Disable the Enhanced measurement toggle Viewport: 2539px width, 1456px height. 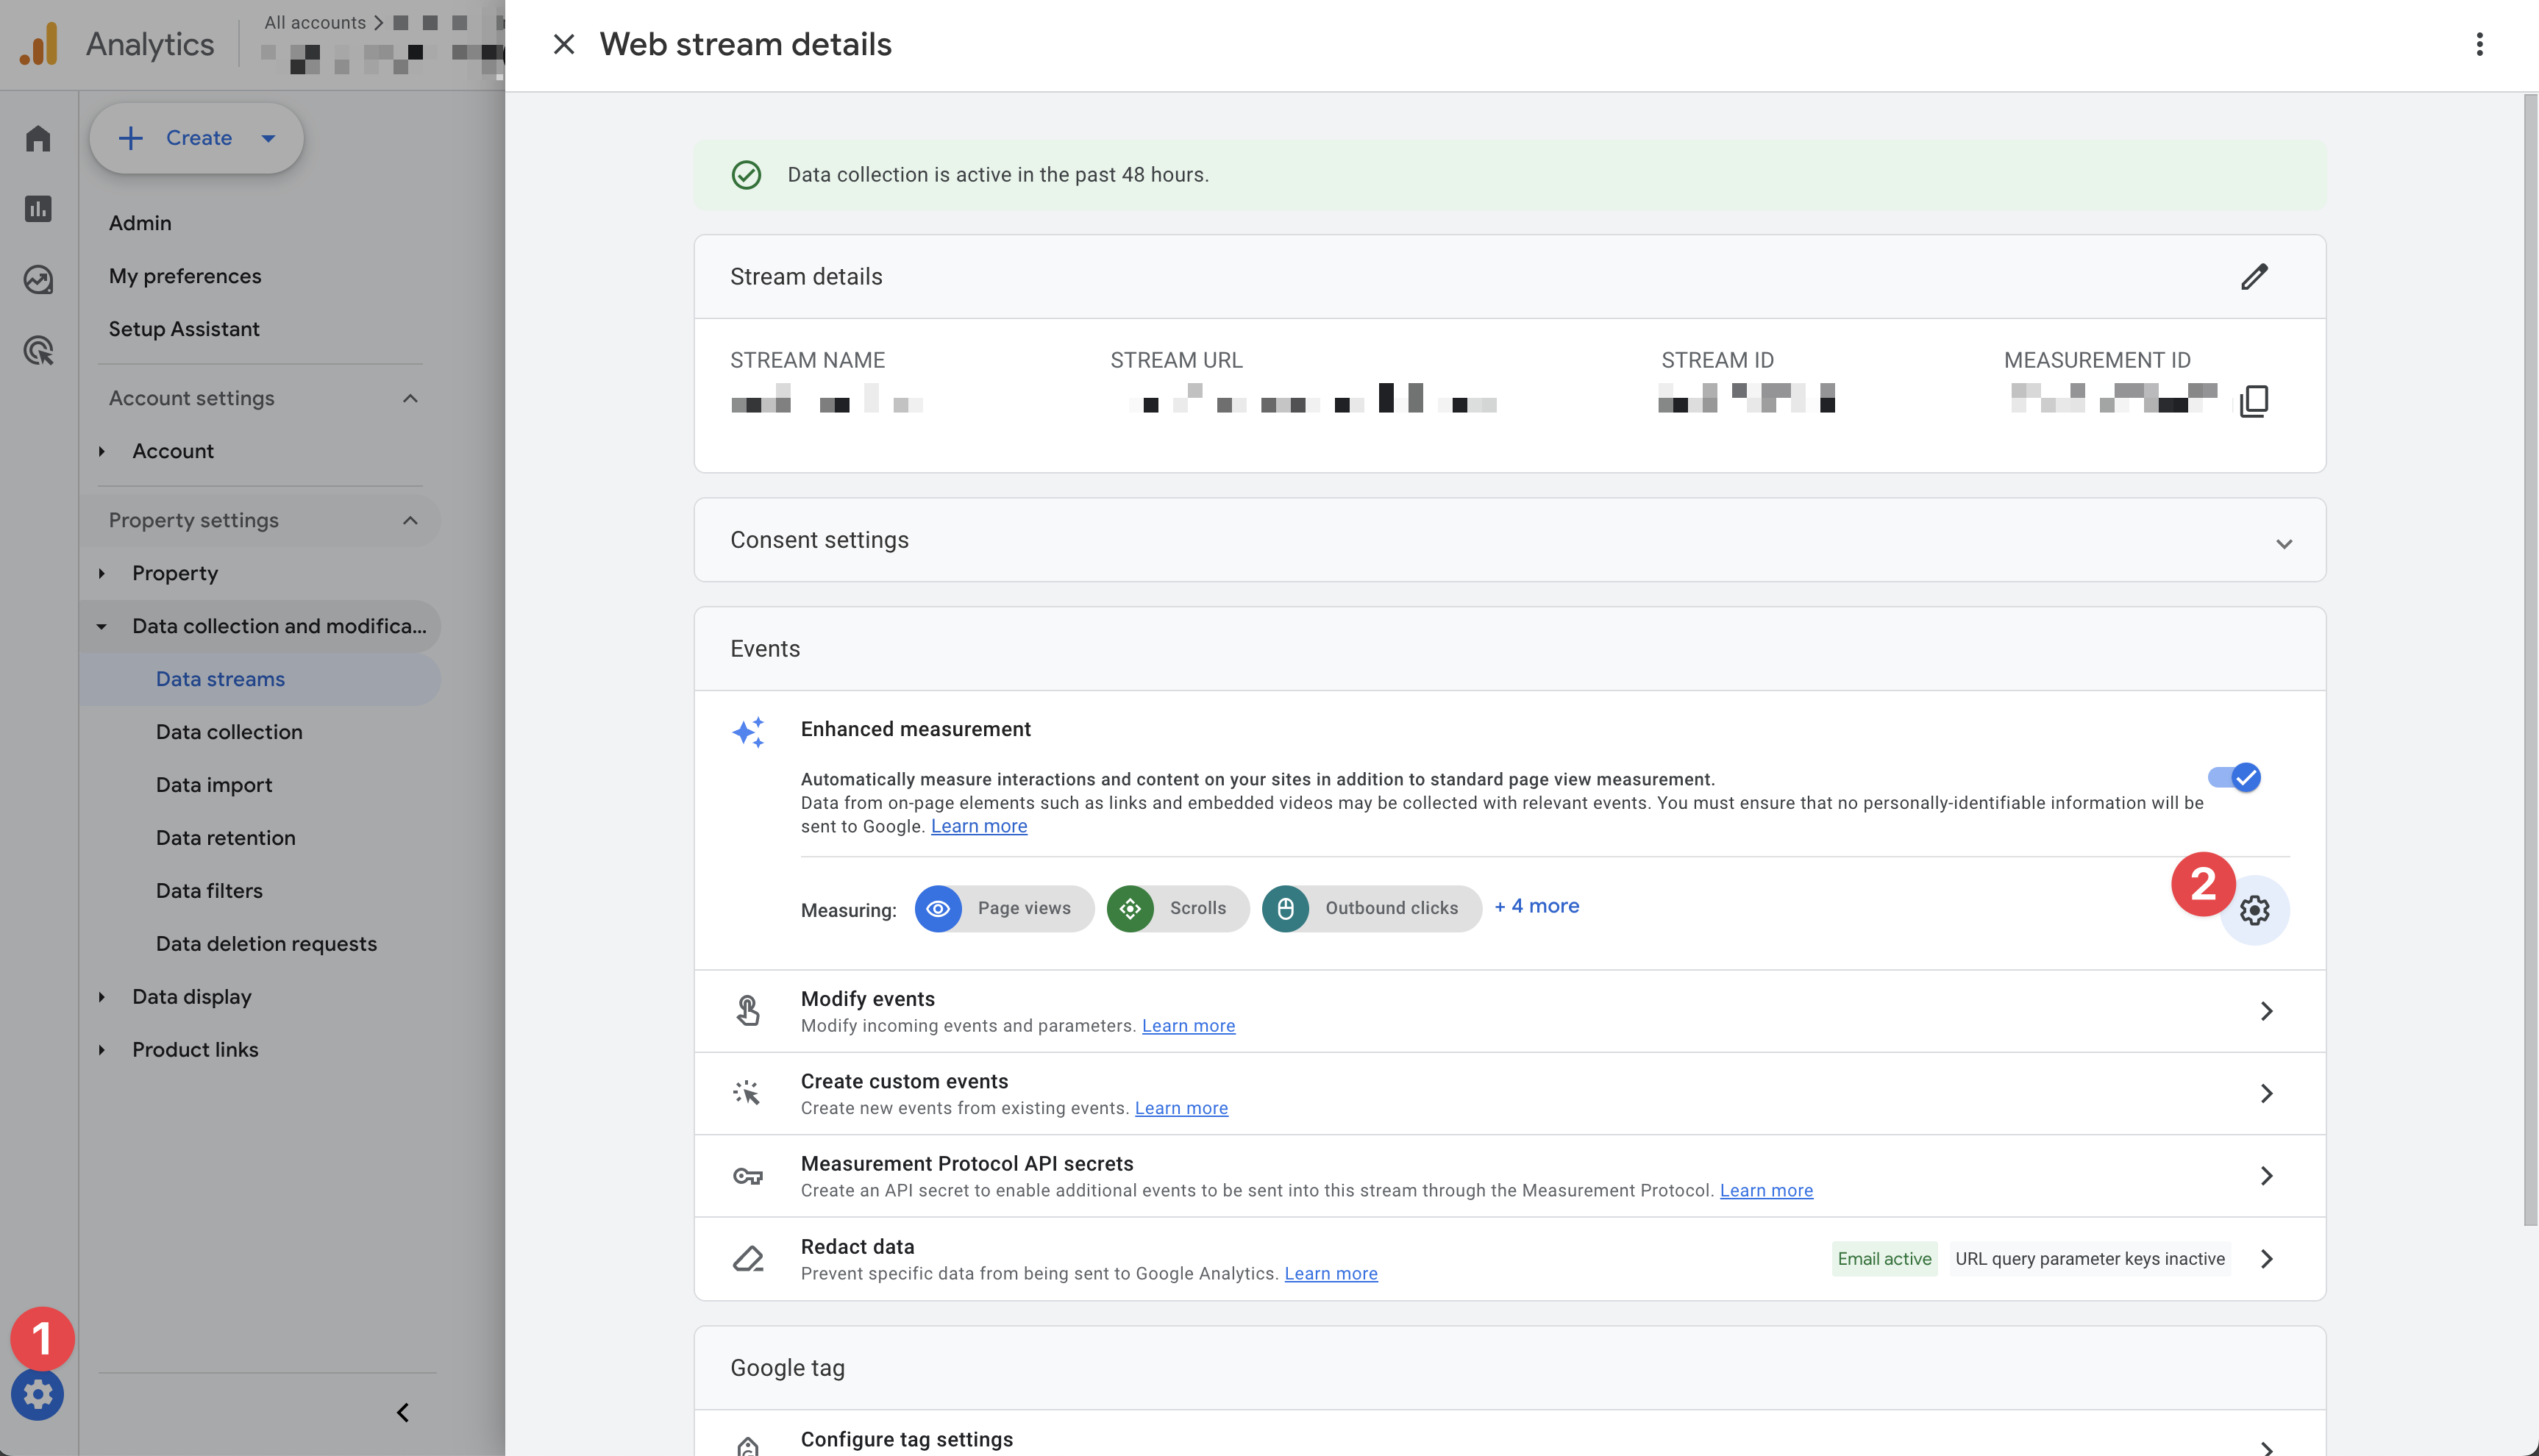pos(2234,777)
